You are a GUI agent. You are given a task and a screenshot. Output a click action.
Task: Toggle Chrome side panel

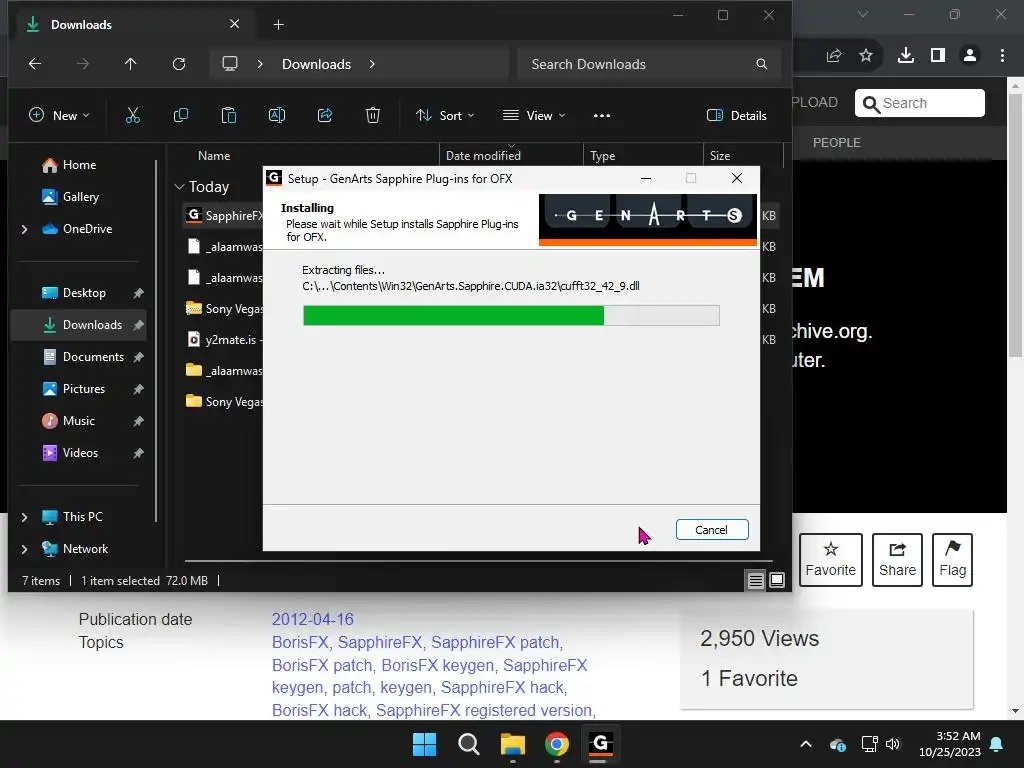coord(938,56)
